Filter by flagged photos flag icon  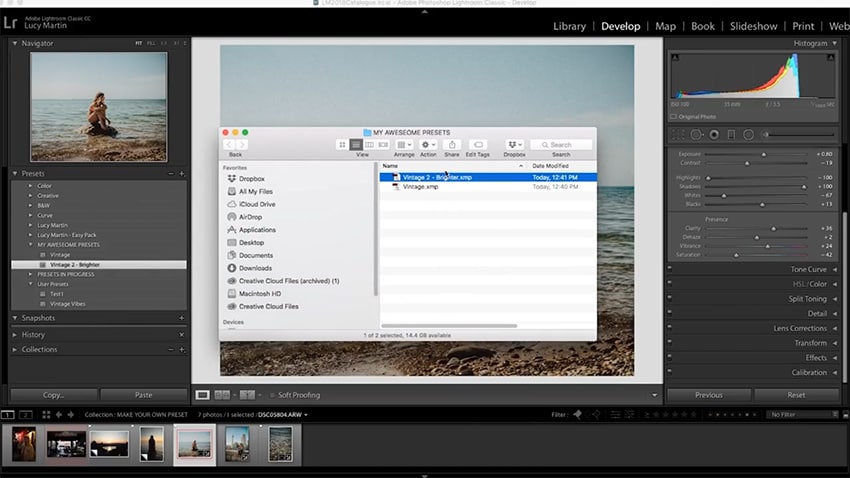pyautogui.click(x=577, y=415)
